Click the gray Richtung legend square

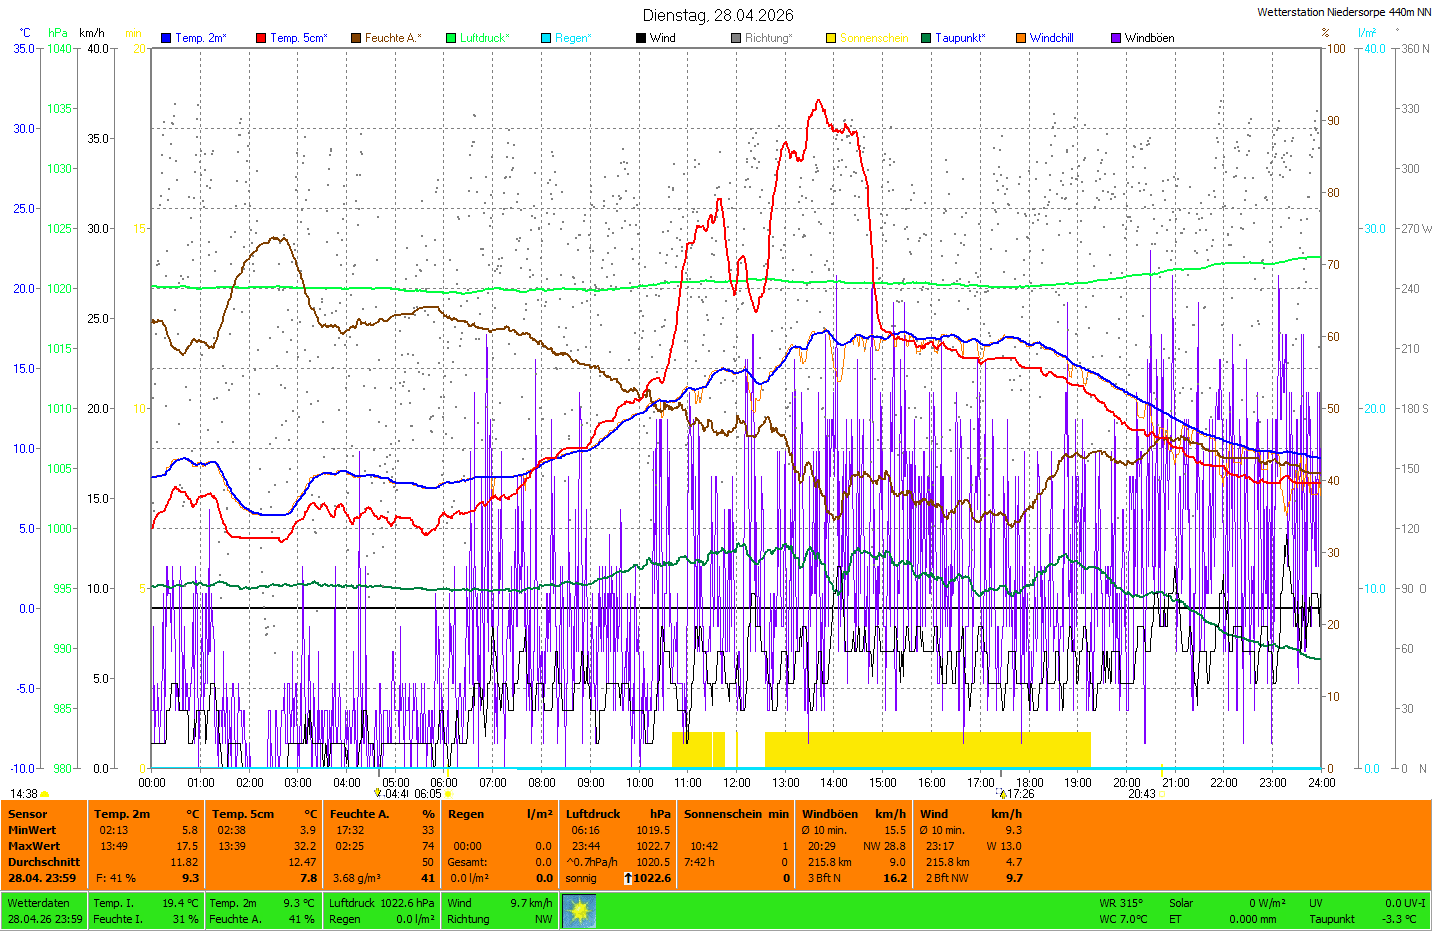pyautogui.click(x=736, y=38)
